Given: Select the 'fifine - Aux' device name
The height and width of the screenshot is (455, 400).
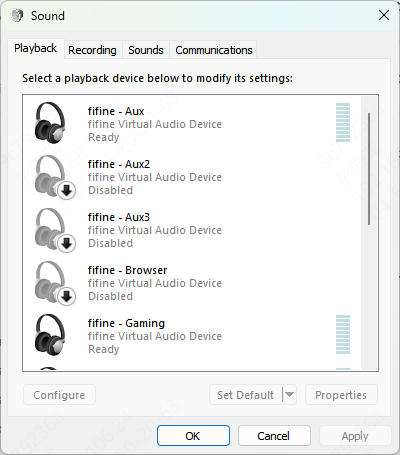Looking at the screenshot, I should pos(116,111).
